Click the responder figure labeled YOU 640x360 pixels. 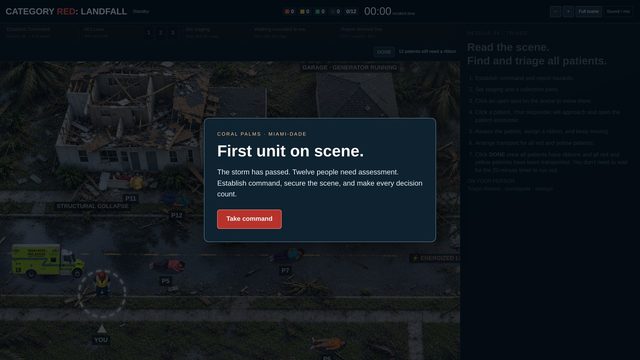click(102, 283)
